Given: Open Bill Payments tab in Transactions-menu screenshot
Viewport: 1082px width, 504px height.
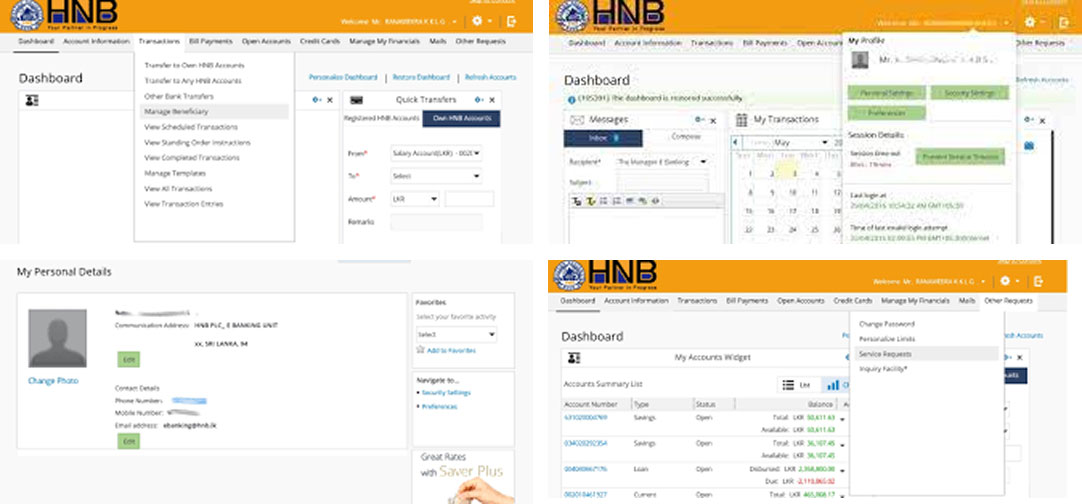Looking at the screenshot, I should [210, 41].
